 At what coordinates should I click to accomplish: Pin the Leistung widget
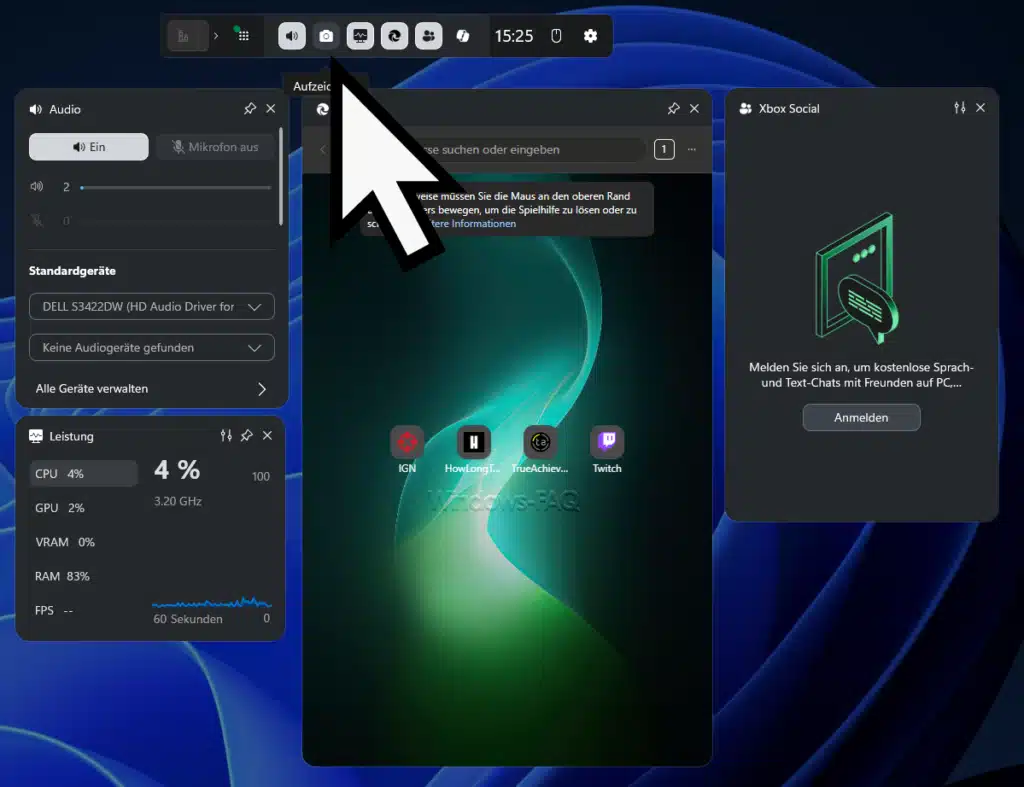pos(247,436)
